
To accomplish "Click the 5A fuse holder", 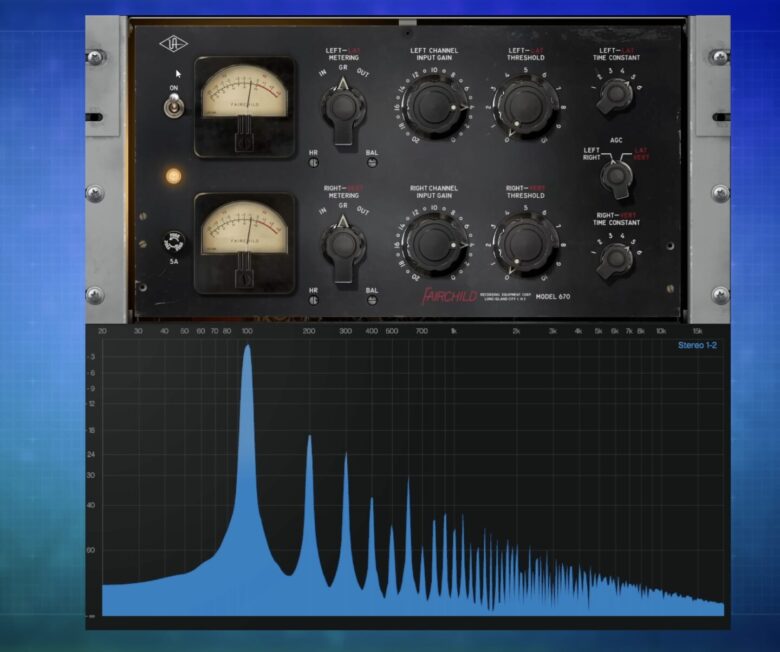I will [173, 243].
